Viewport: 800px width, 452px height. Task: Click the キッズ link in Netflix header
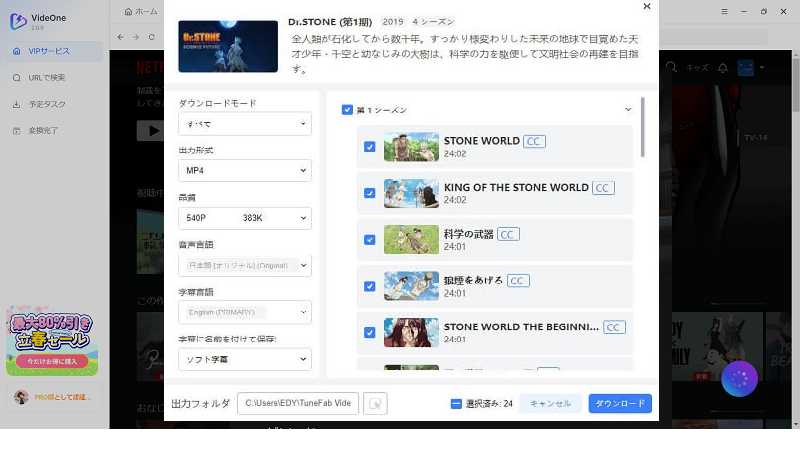[697, 67]
